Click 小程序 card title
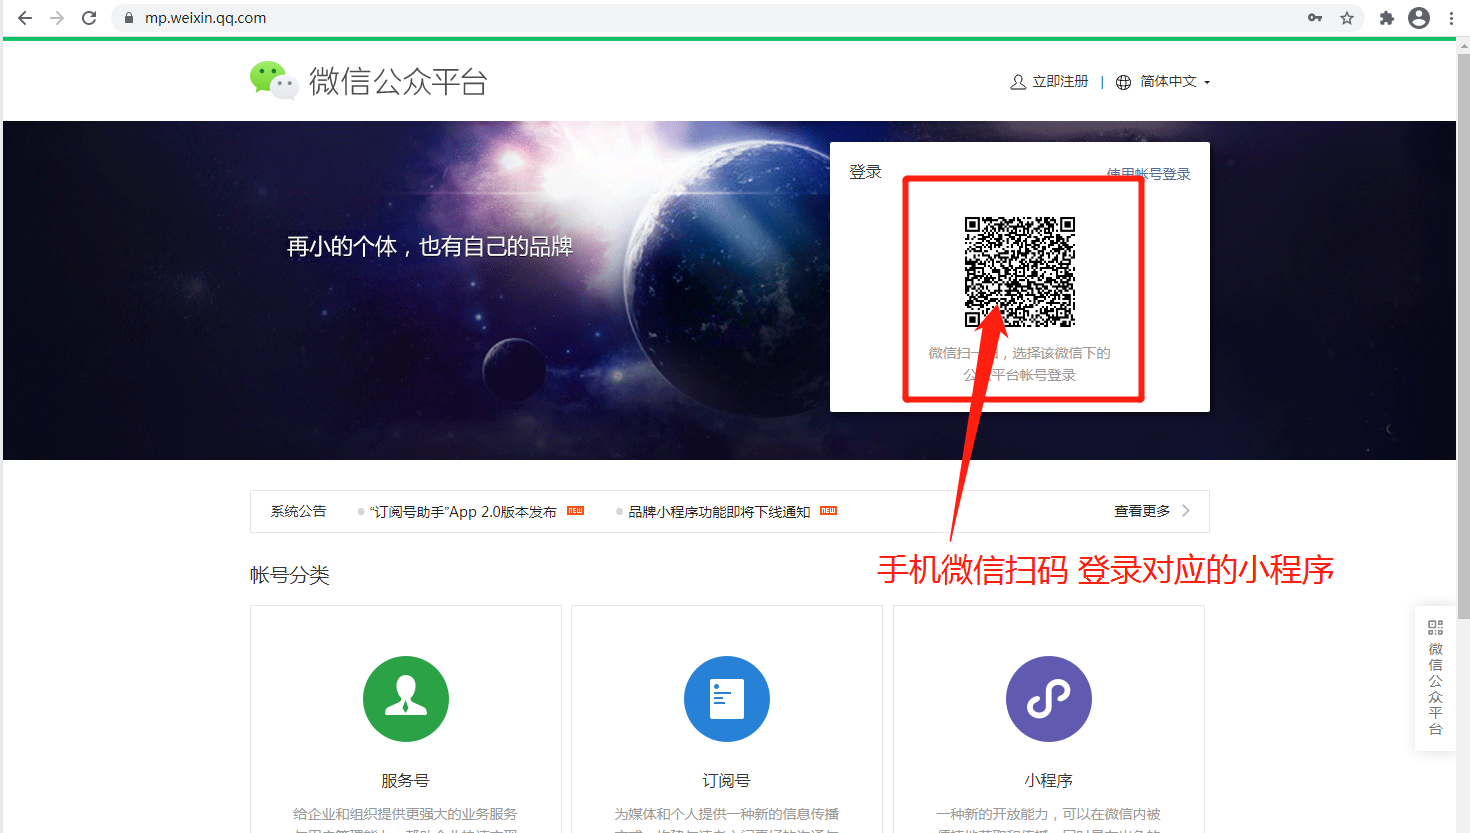This screenshot has width=1470, height=833. (1048, 781)
